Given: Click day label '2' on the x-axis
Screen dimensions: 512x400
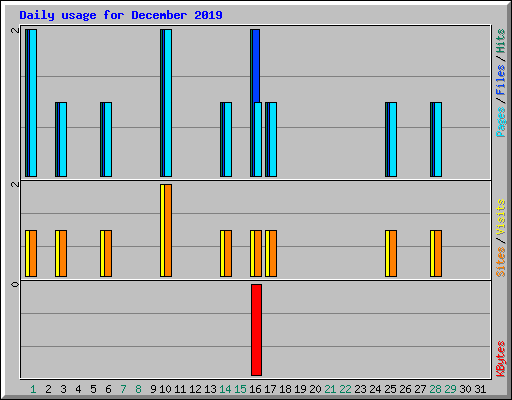Looking at the screenshot, I should [x=48, y=389].
